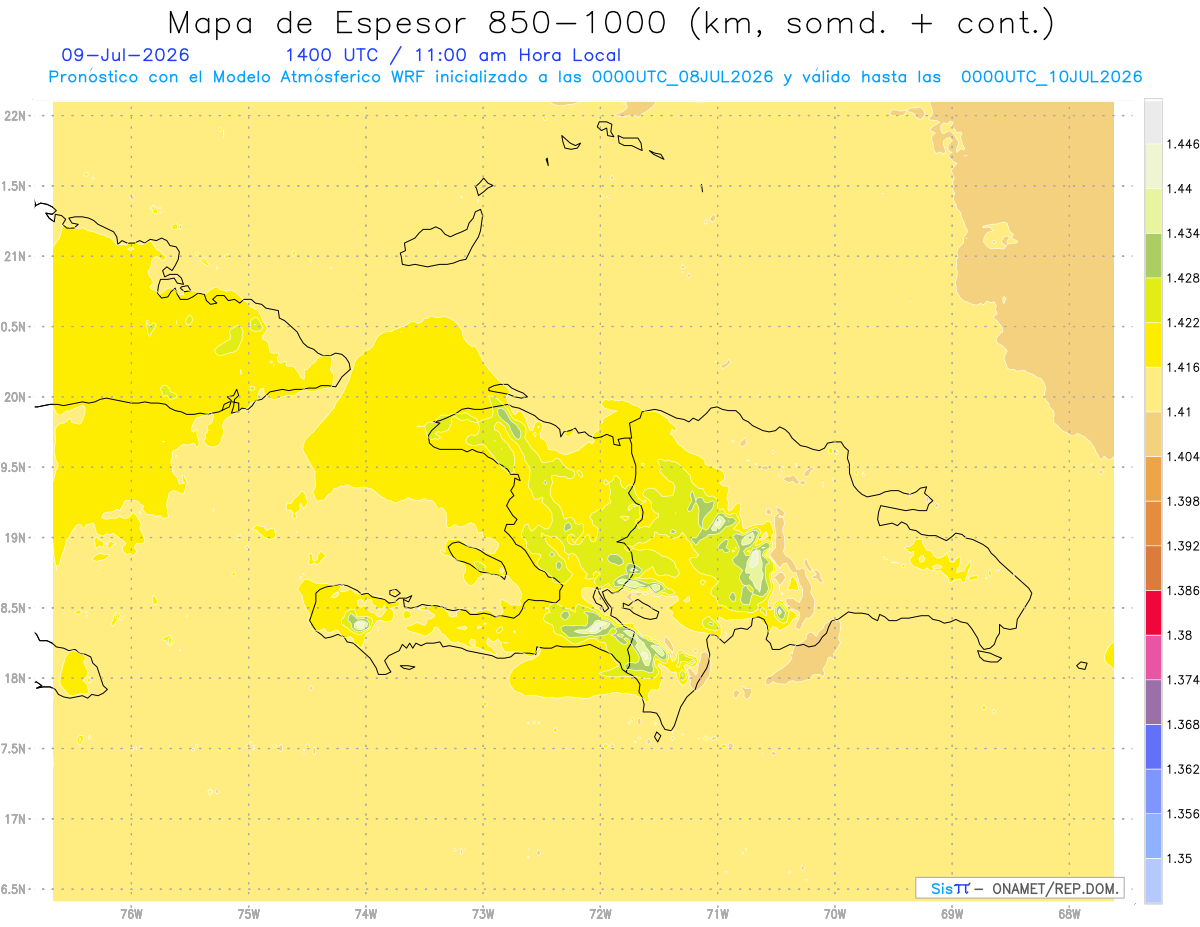The image size is (1200, 927).
Task: Click the colorbar value '1.356'
Action: click(x=1184, y=813)
